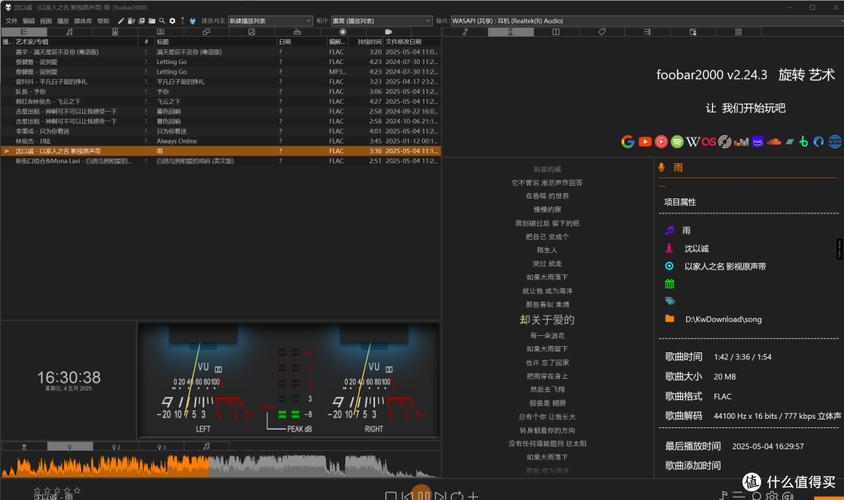Open the YouTube icon link
Image resolution: width=844 pixels, height=500 pixels.
pyautogui.click(x=644, y=142)
